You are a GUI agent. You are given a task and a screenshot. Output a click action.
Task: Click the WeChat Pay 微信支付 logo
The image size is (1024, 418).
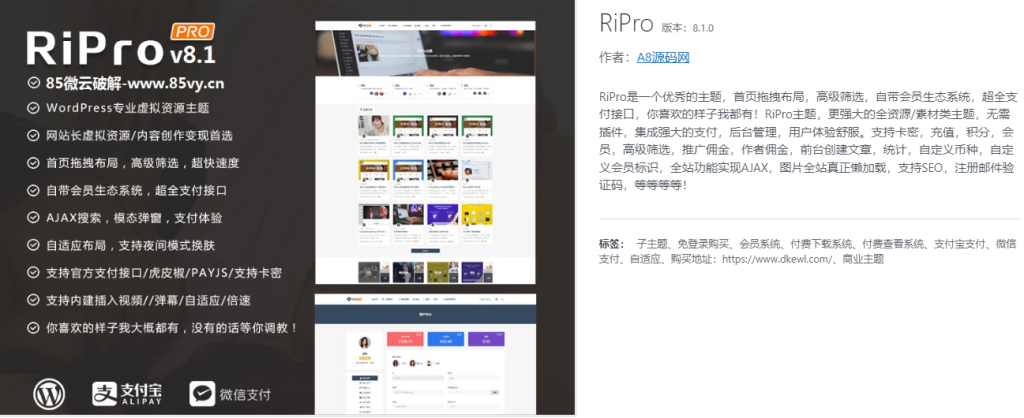[230, 394]
